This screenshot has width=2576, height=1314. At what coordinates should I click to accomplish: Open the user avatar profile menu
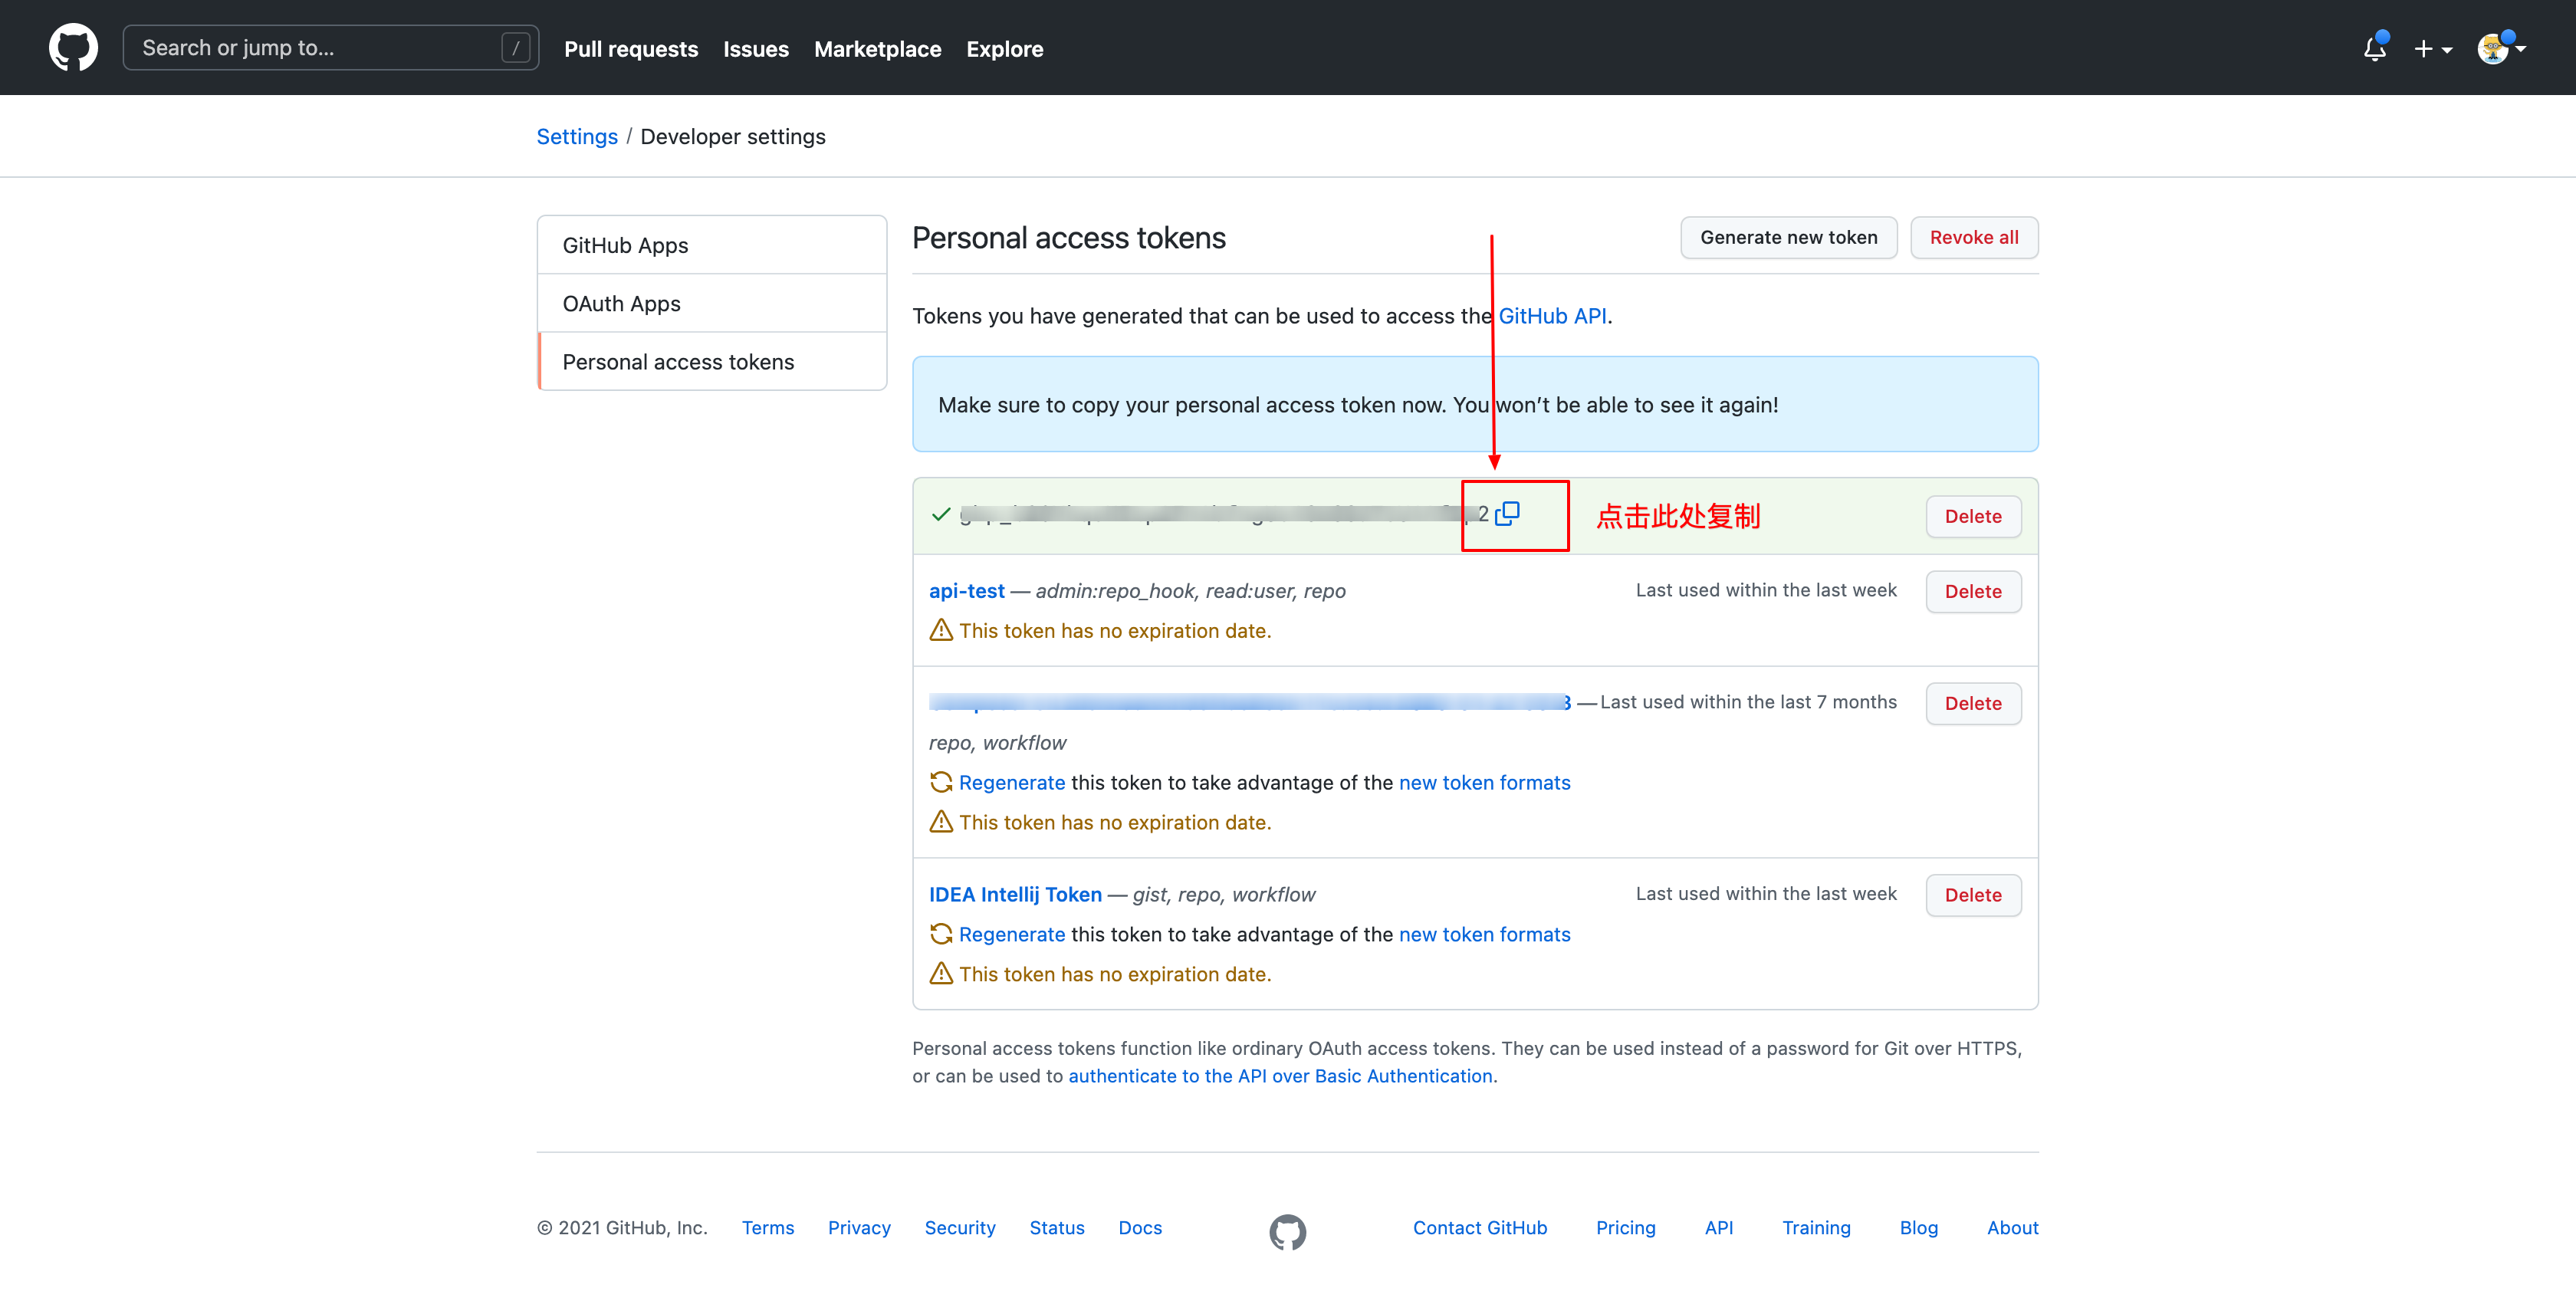coord(2501,48)
